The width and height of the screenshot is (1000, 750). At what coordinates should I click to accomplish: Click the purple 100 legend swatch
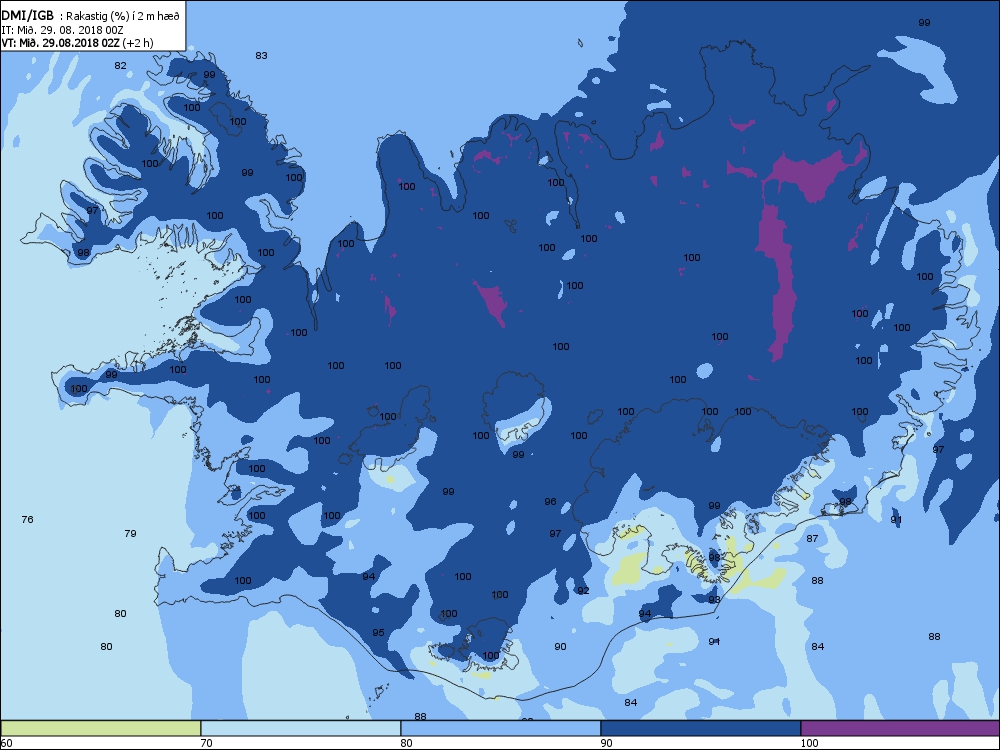[x=900, y=728]
